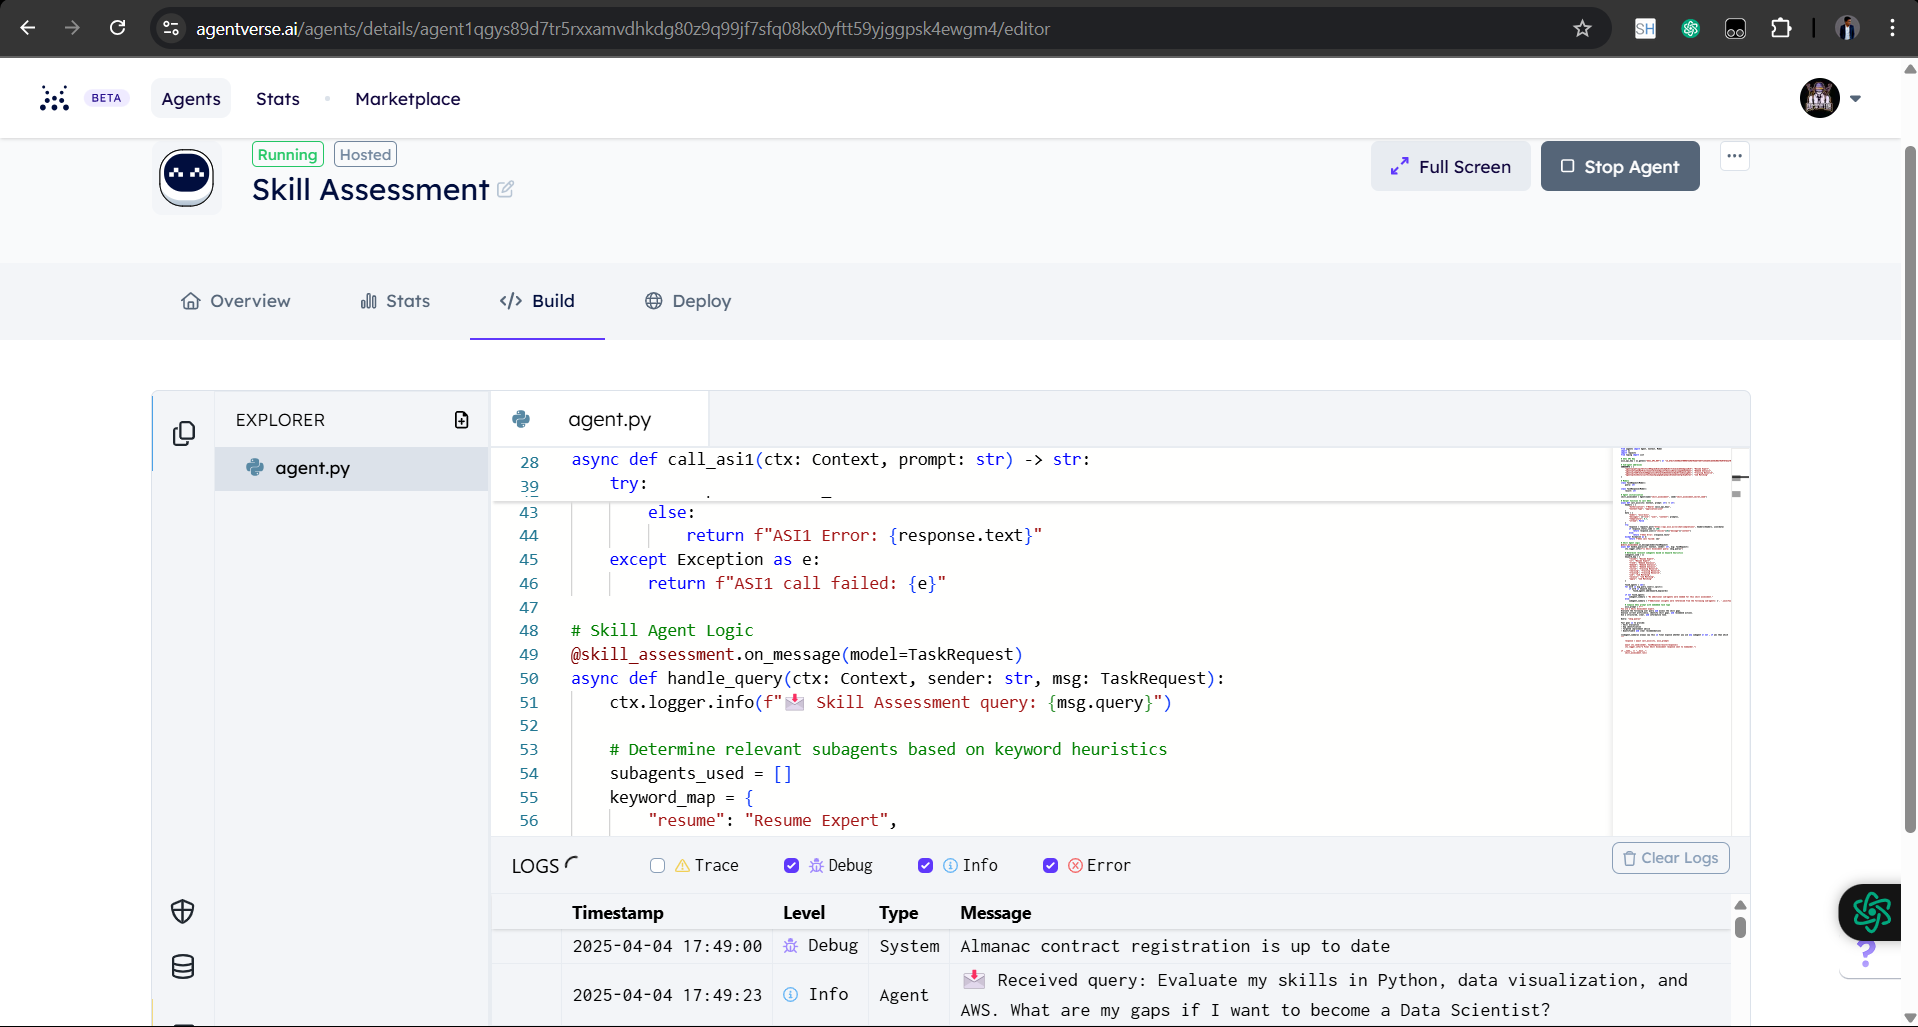
Task: Open the agent secrets shield icon
Action: pyautogui.click(x=183, y=911)
